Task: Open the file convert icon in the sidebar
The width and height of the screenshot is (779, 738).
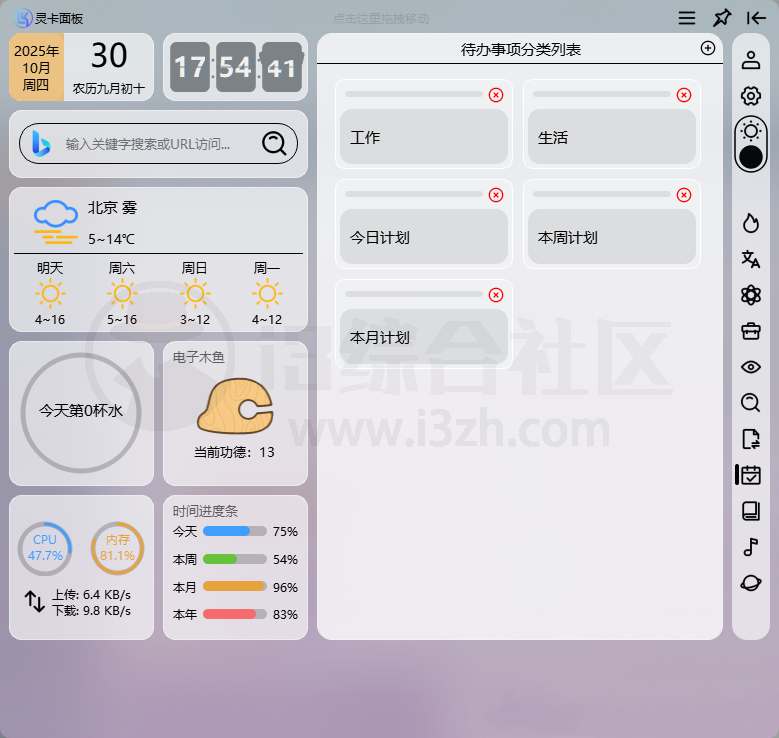Action: pyautogui.click(x=751, y=439)
